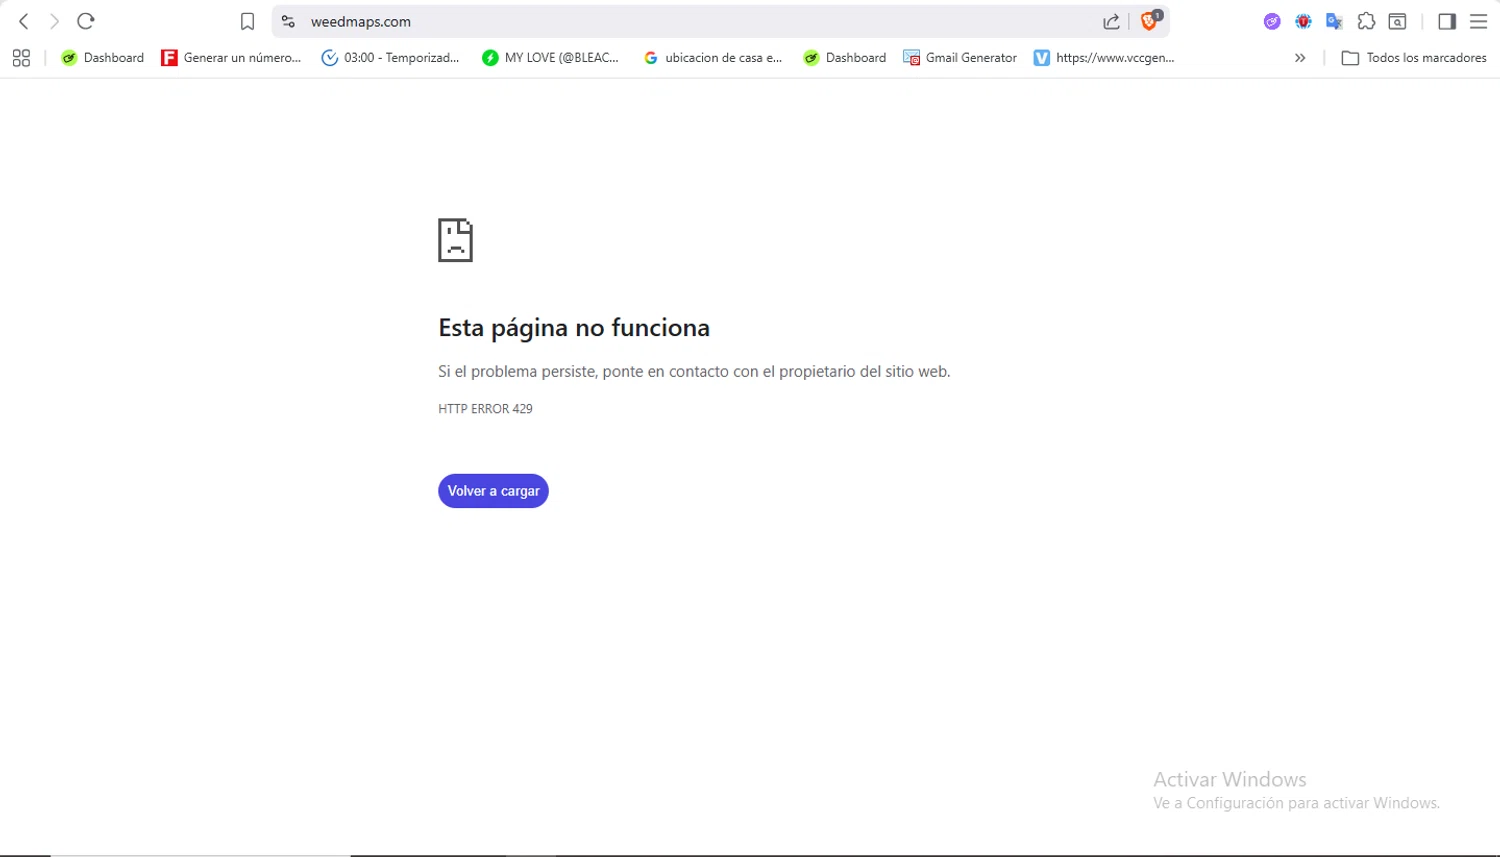Open the extensions puzzle-piece menu
Image resolution: width=1500 pixels, height=857 pixels.
coord(1366,21)
